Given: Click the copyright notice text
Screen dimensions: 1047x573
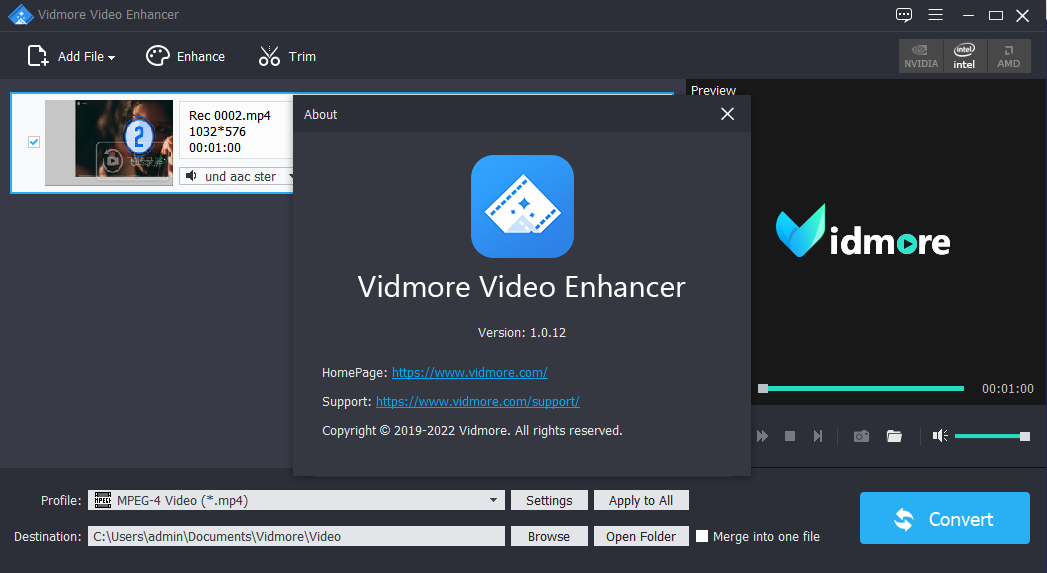Looking at the screenshot, I should coord(472,431).
